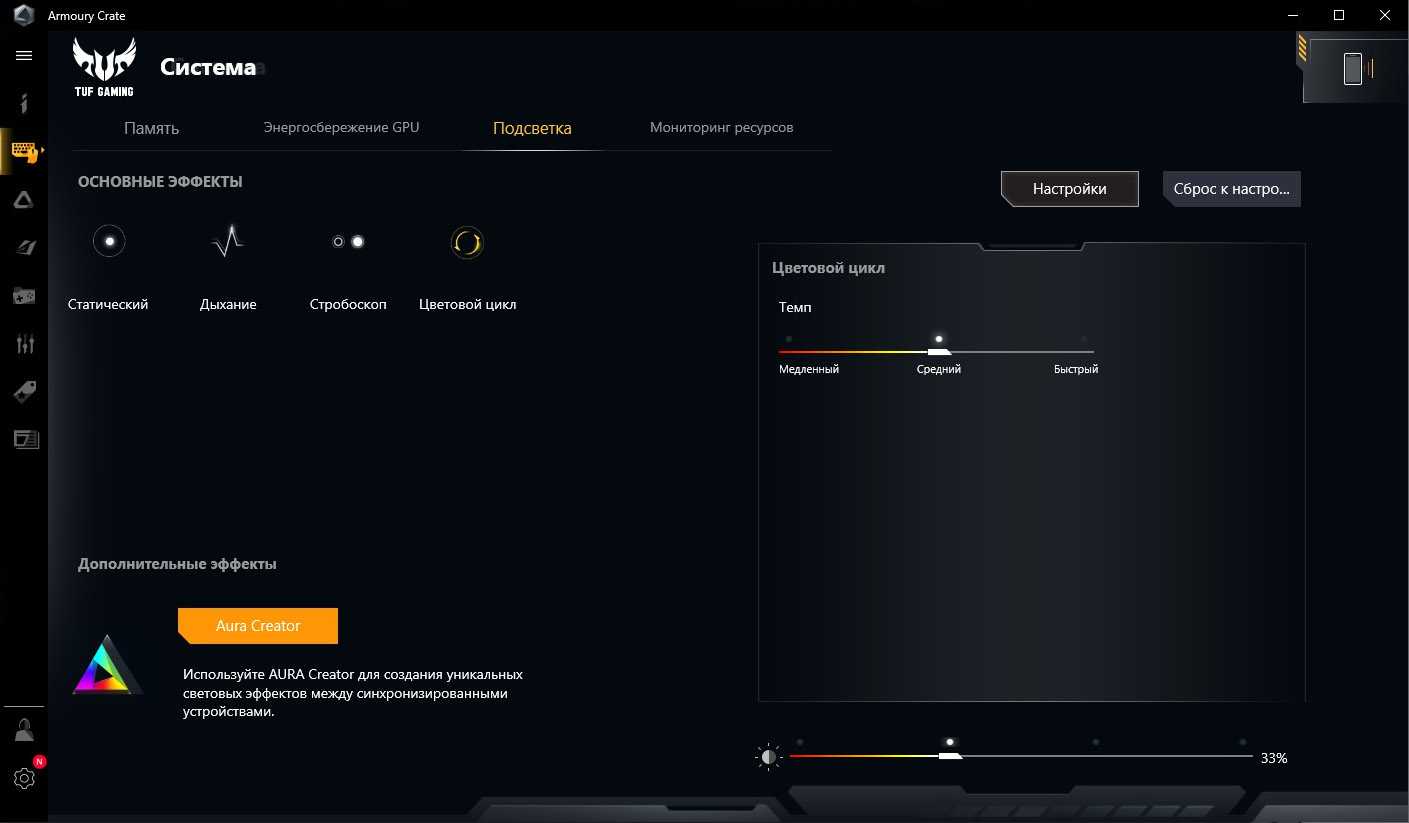Image resolution: width=1409 pixels, height=823 pixels.
Task: Open the game library controller icon
Action: click(24, 296)
